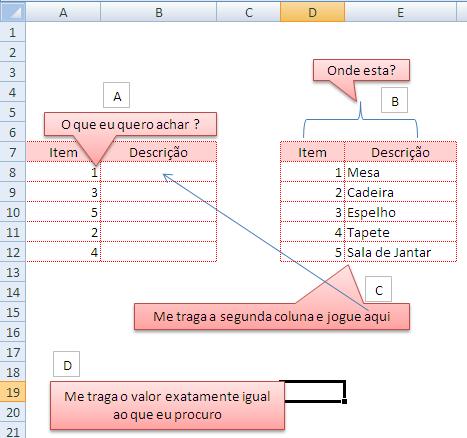Click the 'Me traga a segunda coluna' callout
The height and width of the screenshot is (438, 467).
272,316
